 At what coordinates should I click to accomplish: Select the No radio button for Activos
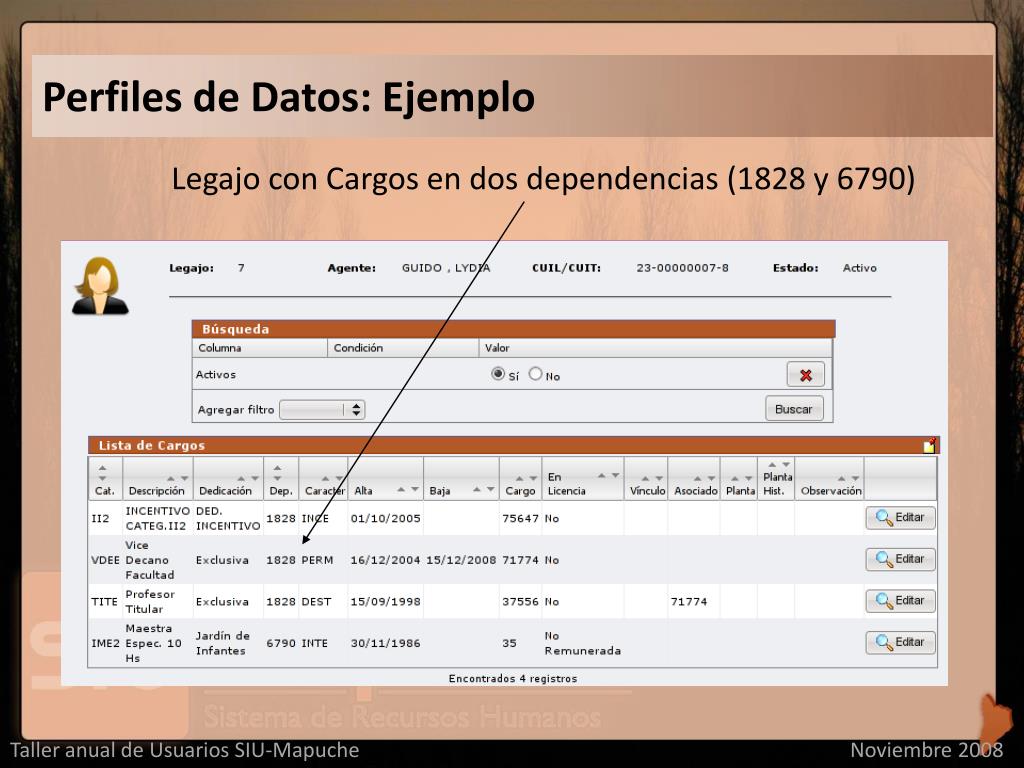[x=536, y=374]
